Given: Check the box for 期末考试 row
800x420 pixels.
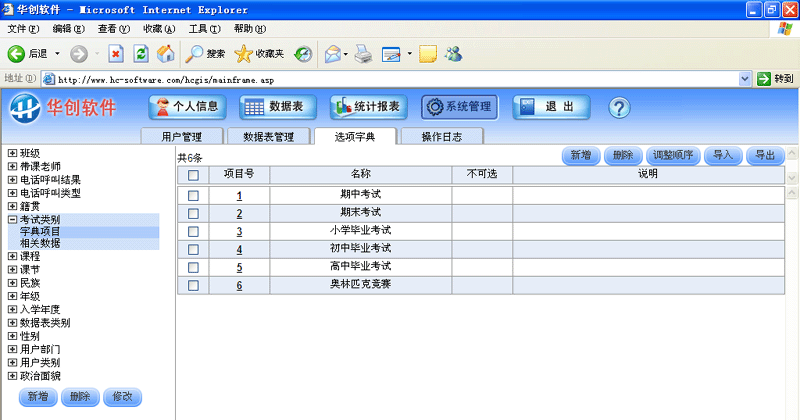Looking at the screenshot, I should [193, 214].
